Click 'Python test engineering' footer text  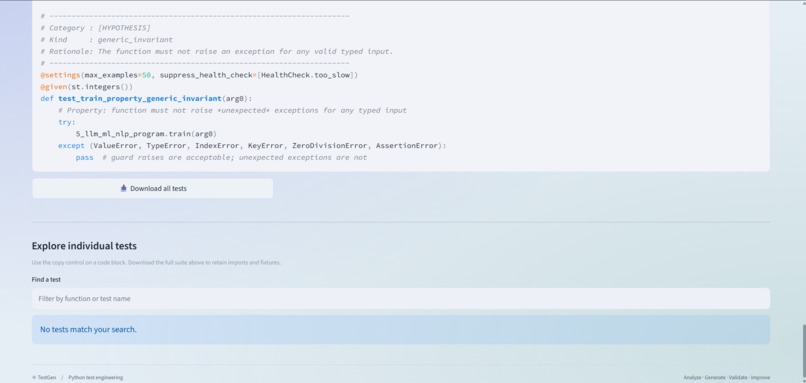point(96,377)
